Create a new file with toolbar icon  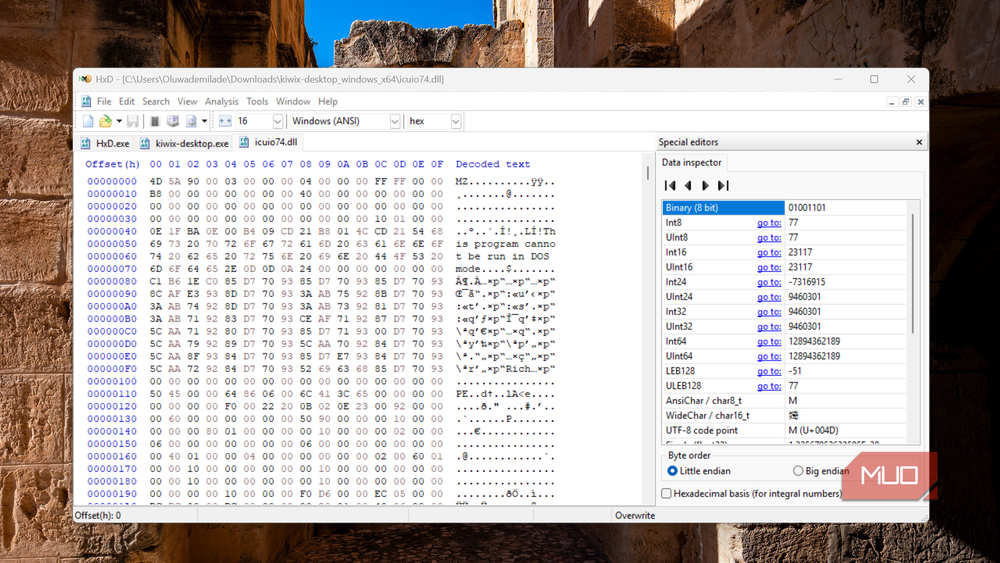88,121
